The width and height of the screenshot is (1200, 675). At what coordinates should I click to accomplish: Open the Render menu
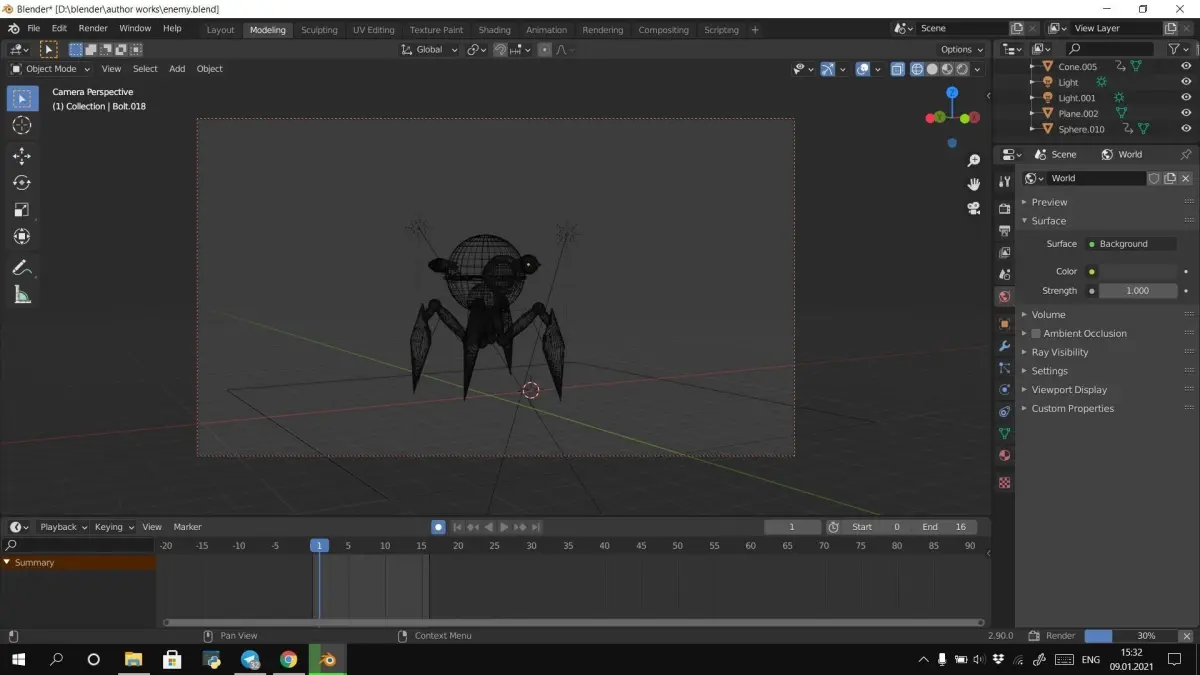tap(93, 28)
